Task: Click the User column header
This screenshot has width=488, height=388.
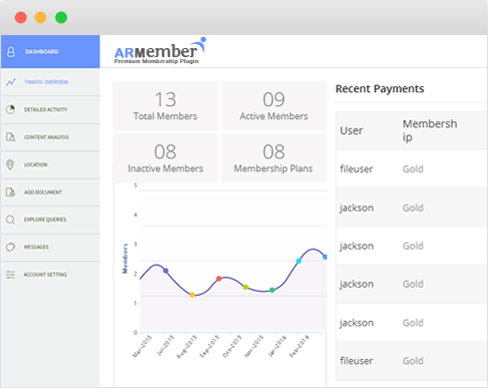Action: 351,130
